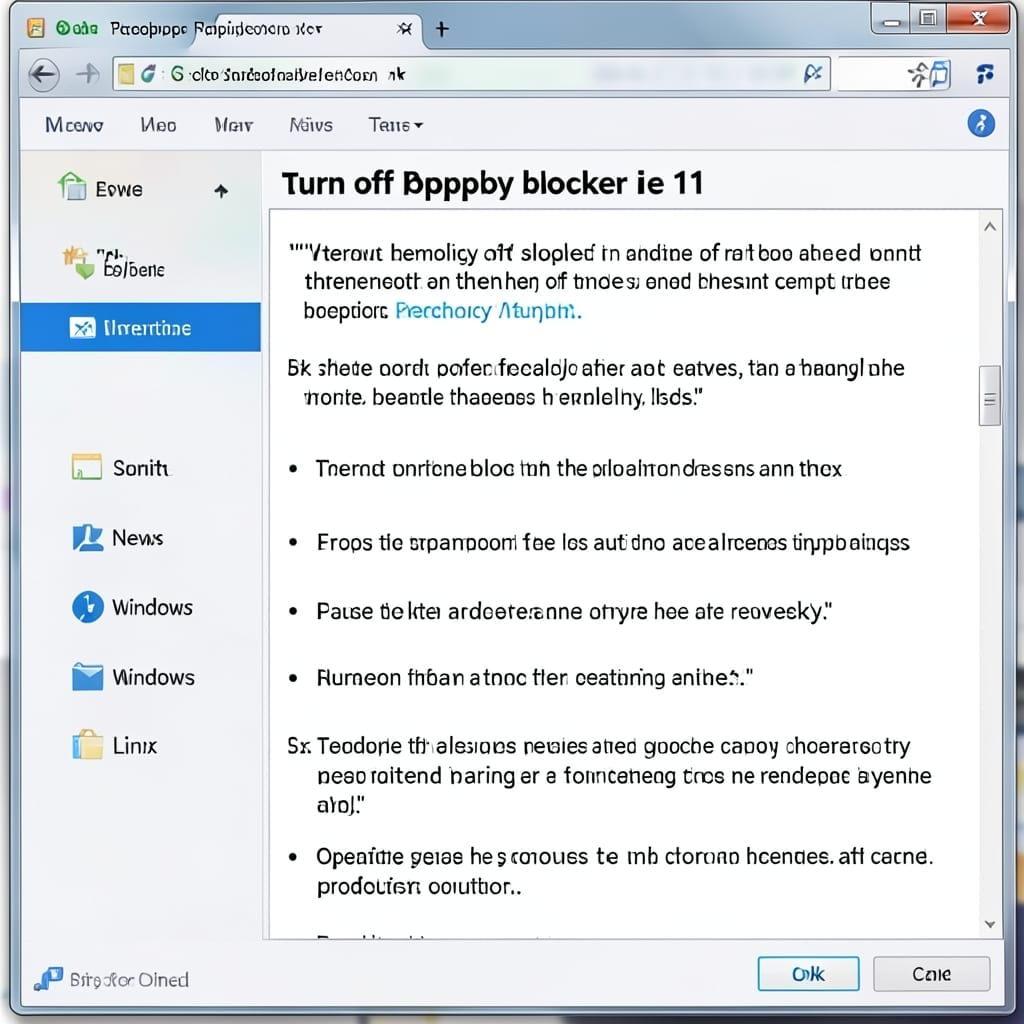Minimize the browser window
This screenshot has height=1024, width=1024.
891,20
